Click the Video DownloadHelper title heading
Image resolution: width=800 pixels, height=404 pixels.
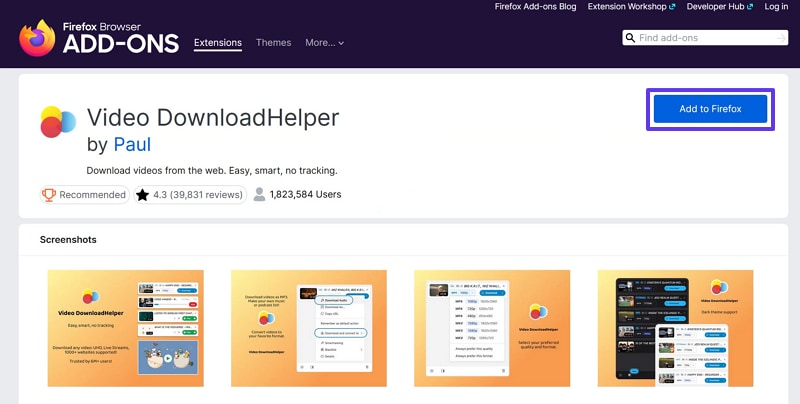(213, 118)
